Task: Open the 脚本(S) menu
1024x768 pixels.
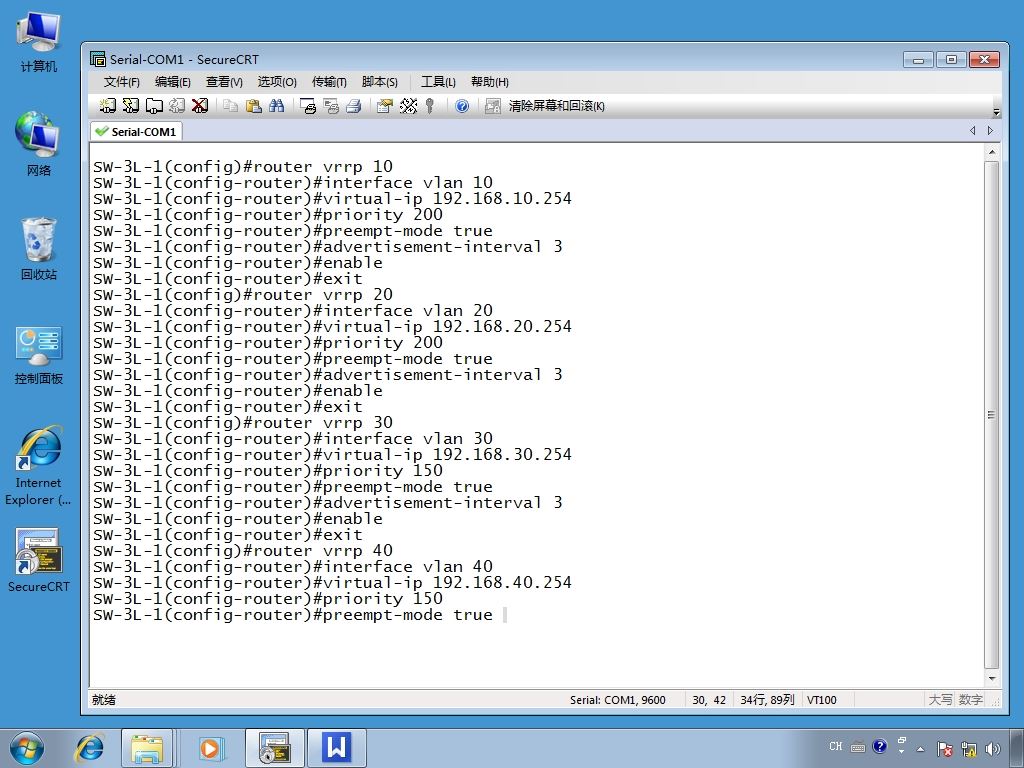Action: click(x=379, y=82)
